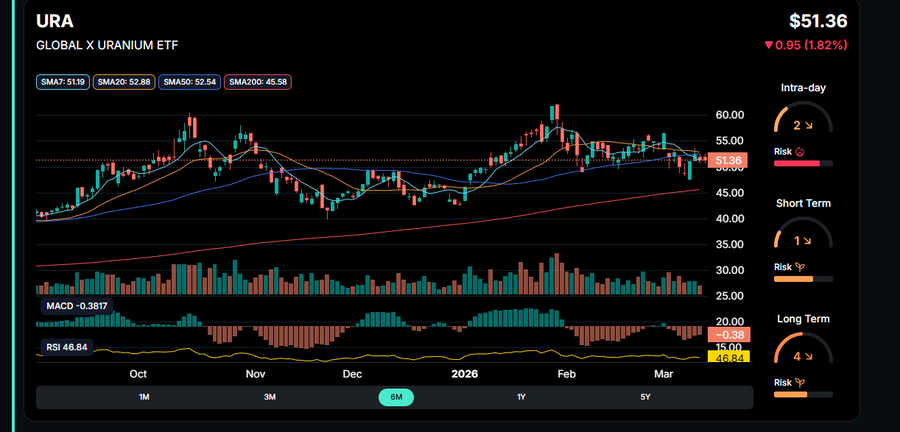The width and height of the screenshot is (900, 432).
Task: Click the Short Term gauge showing 1
Action: [803, 232]
